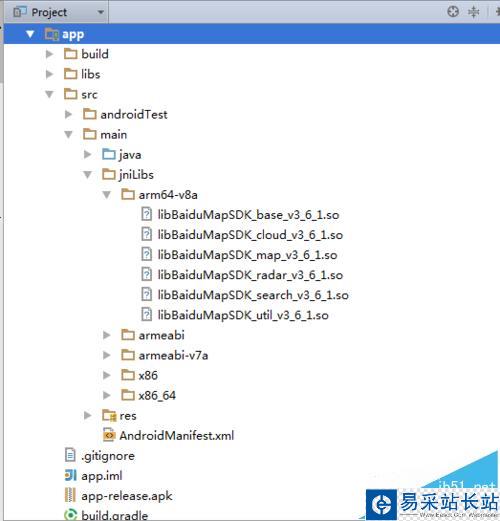Viewport: 500px width, 521px height.
Task: Click the jniLibs folder icon
Action: (x=109, y=174)
